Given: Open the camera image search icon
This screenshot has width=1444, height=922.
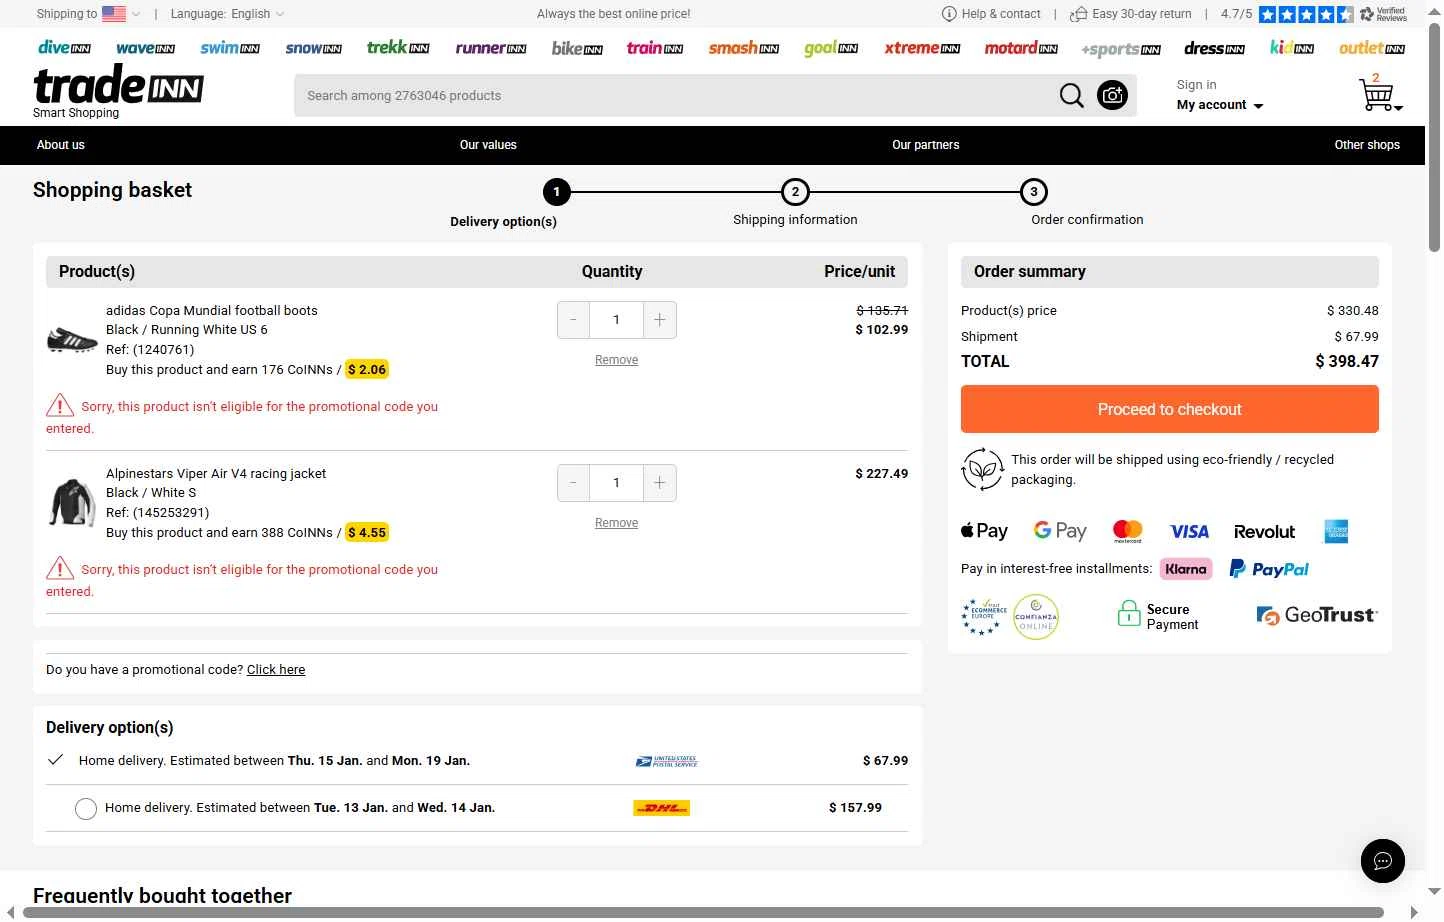Looking at the screenshot, I should click(x=1112, y=96).
